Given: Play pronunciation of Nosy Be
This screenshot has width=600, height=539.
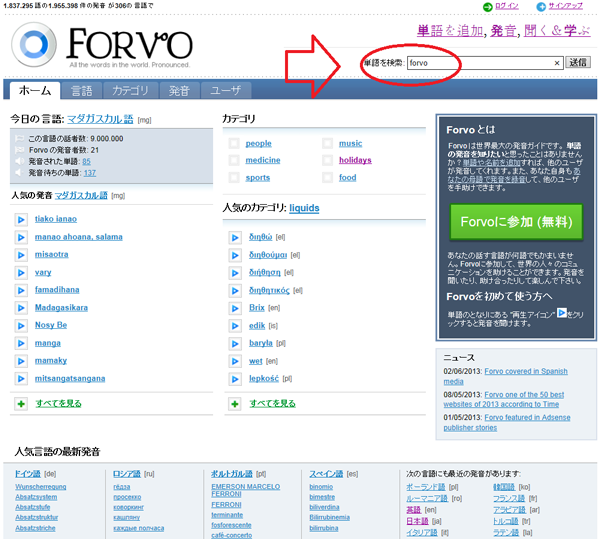Looking at the screenshot, I should tap(21, 326).
